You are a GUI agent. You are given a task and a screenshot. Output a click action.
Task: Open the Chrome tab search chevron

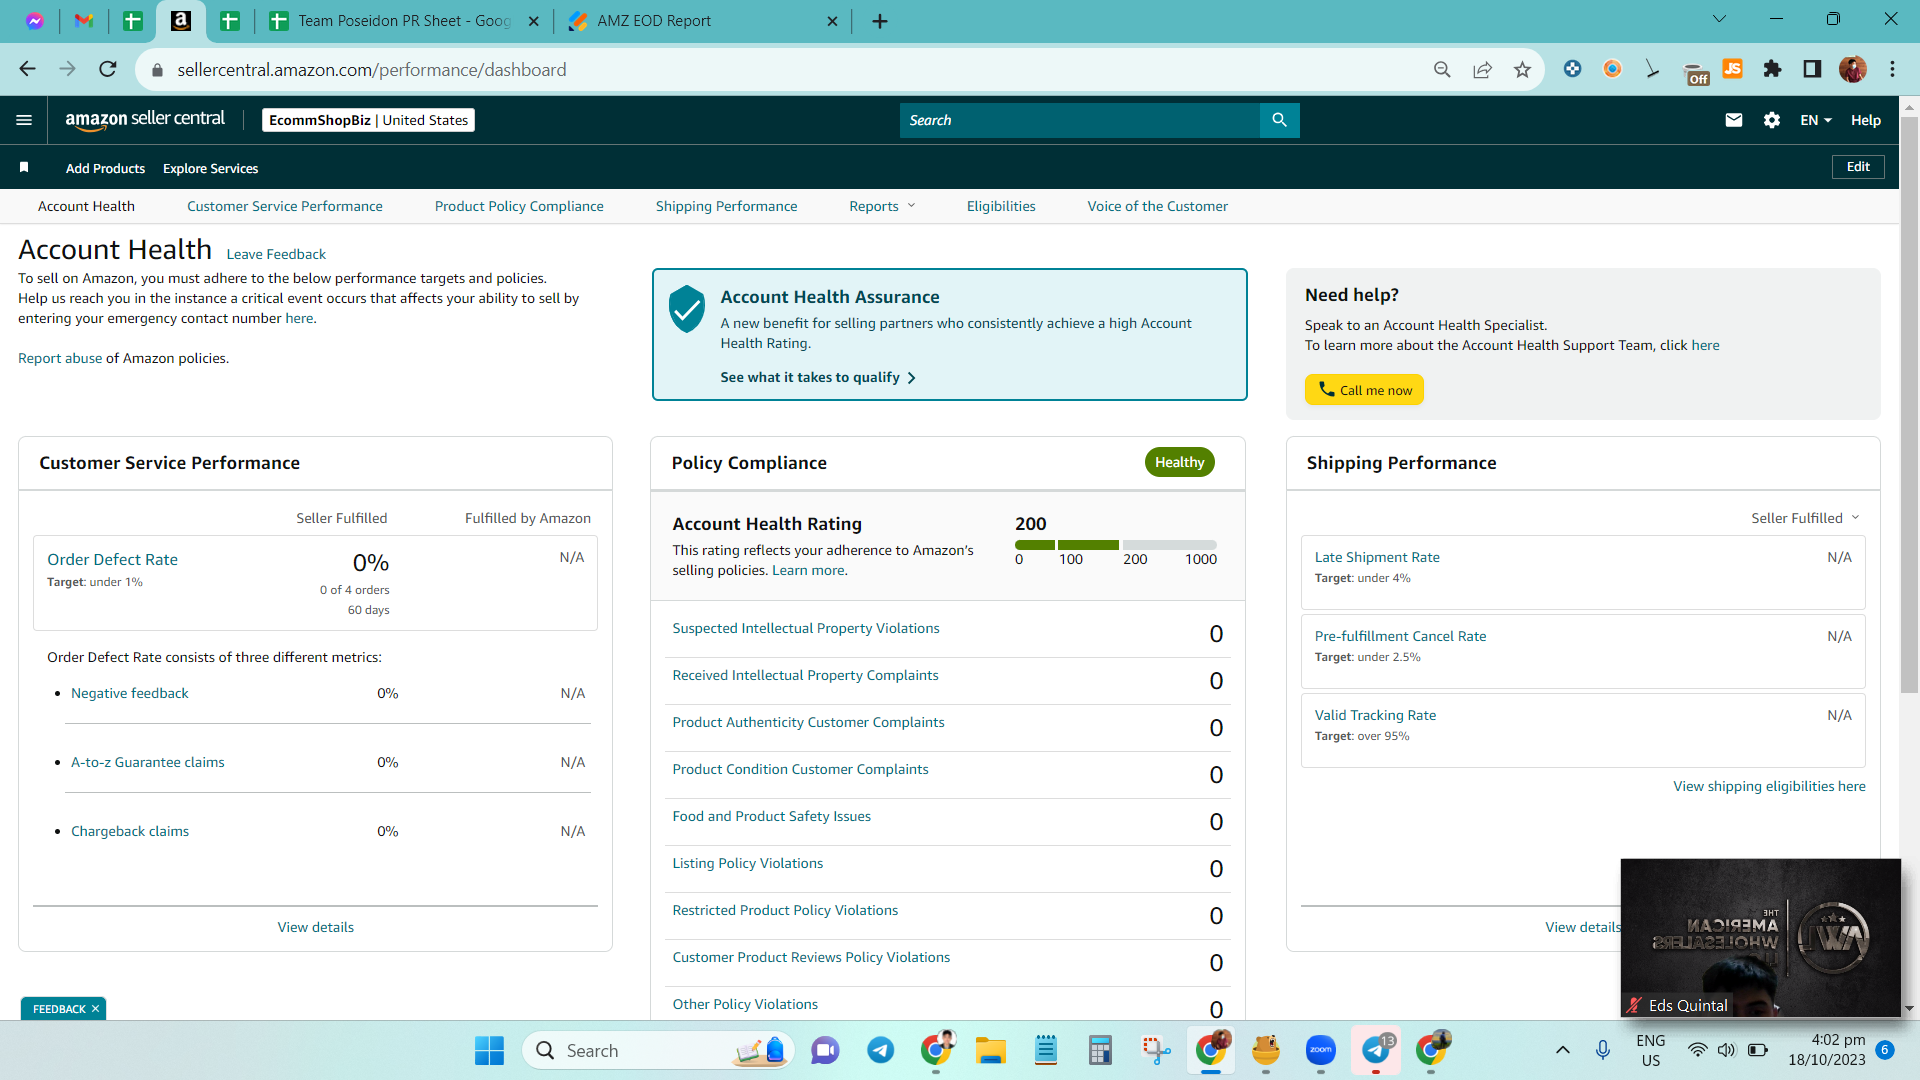(x=1719, y=20)
